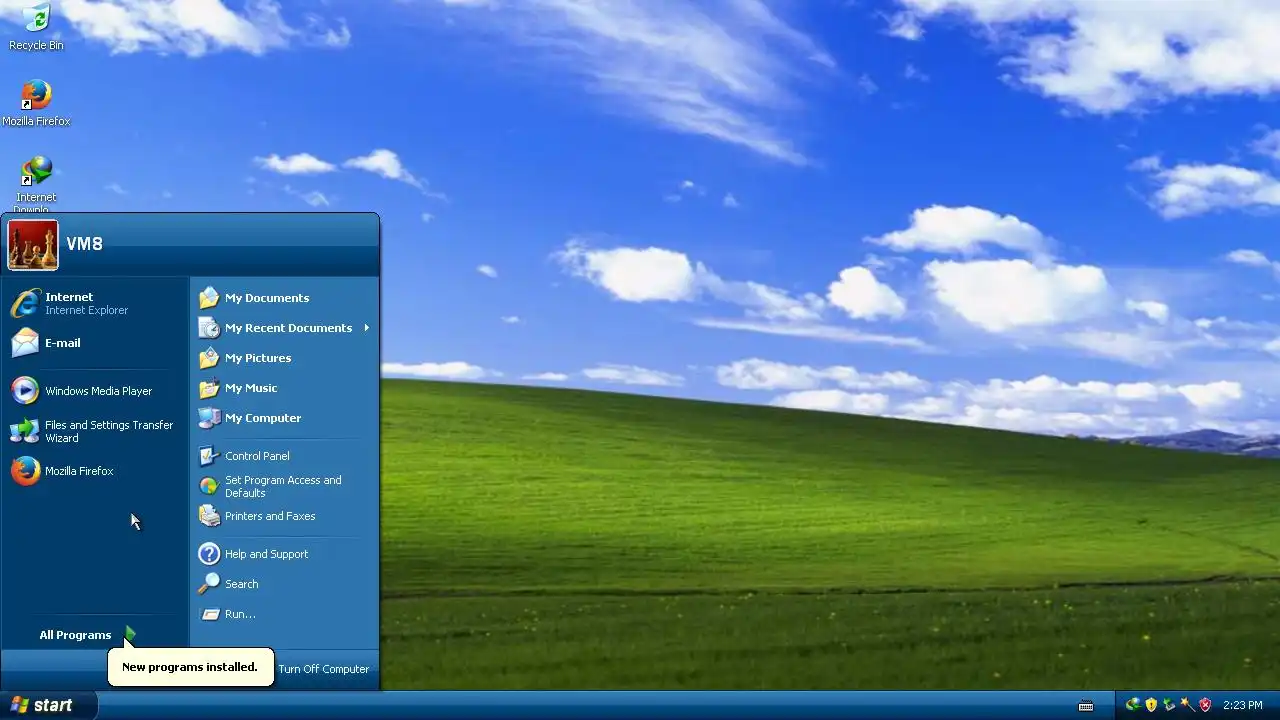Click the magic wand tray icon

(1187, 705)
